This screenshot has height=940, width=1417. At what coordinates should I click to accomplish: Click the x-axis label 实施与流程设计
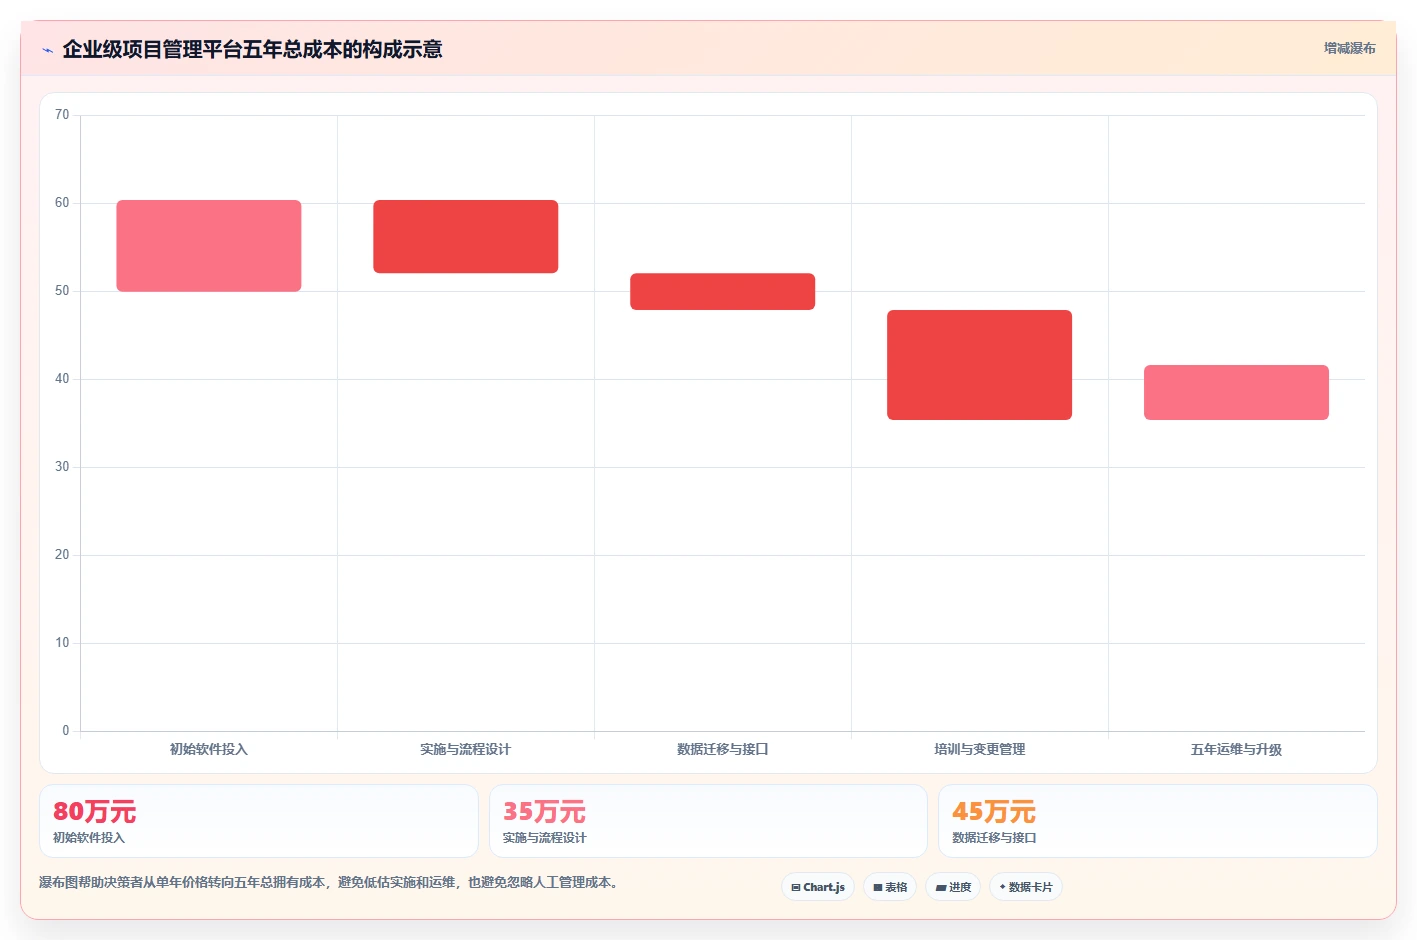466,749
